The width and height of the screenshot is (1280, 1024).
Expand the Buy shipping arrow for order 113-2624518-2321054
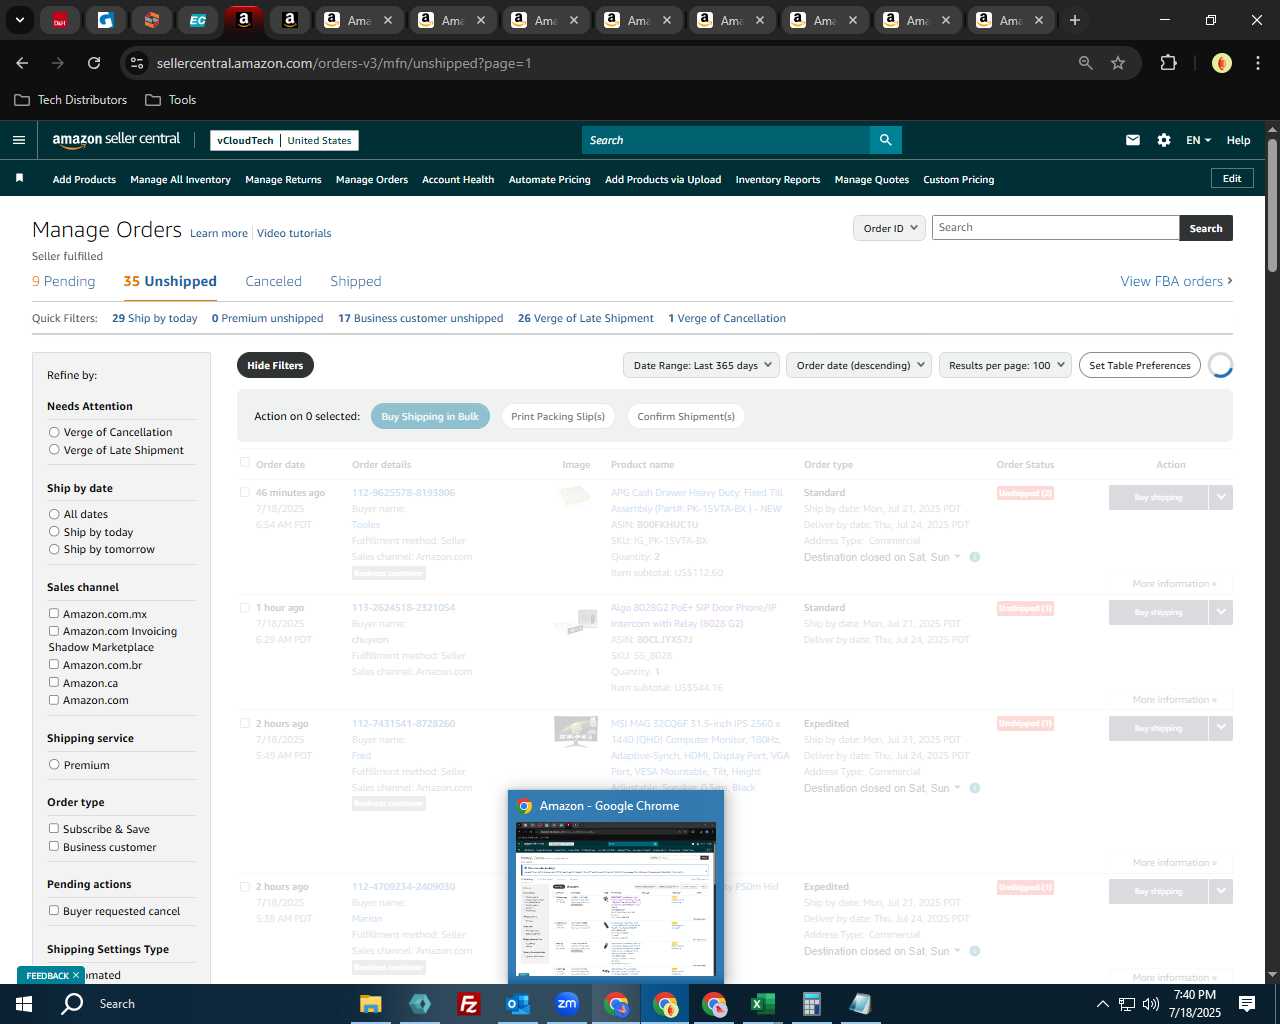coord(1221,612)
